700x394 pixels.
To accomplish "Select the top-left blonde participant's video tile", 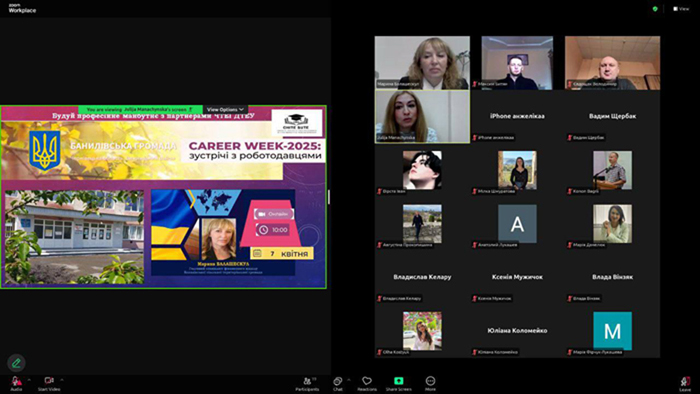I will (422, 63).
